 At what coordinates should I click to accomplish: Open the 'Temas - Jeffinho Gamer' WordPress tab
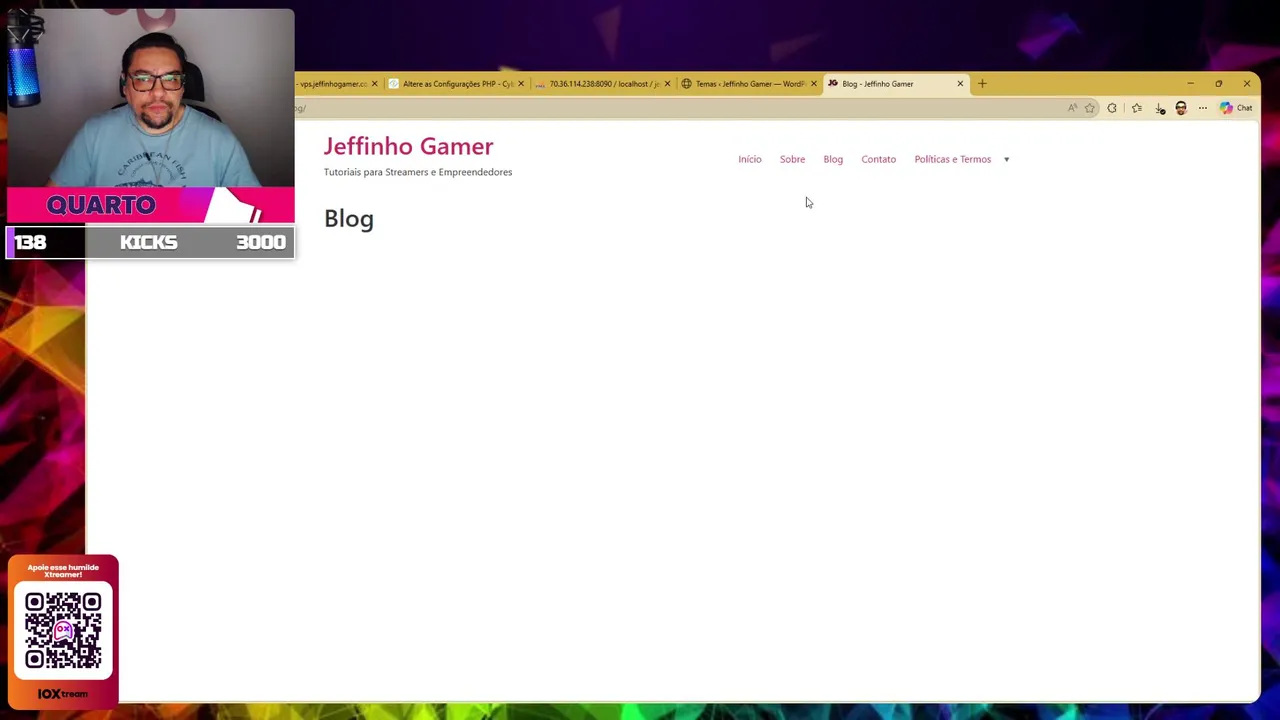coord(750,84)
